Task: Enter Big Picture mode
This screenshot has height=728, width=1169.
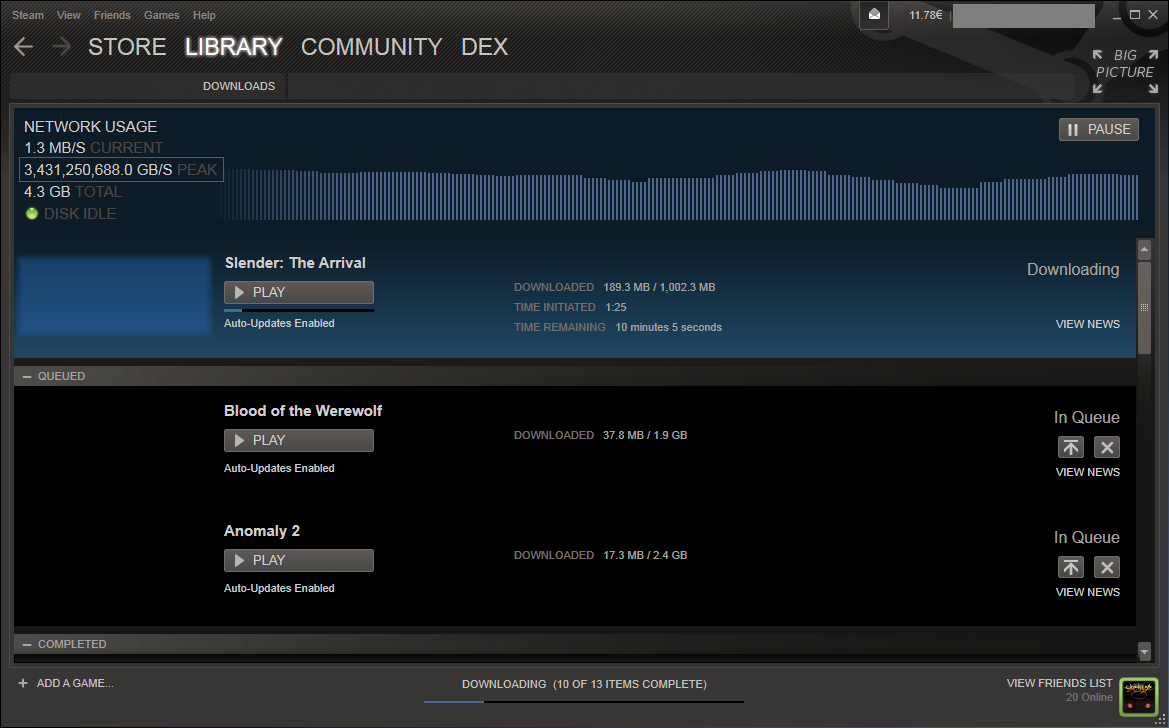Action: pyautogui.click(x=1125, y=72)
